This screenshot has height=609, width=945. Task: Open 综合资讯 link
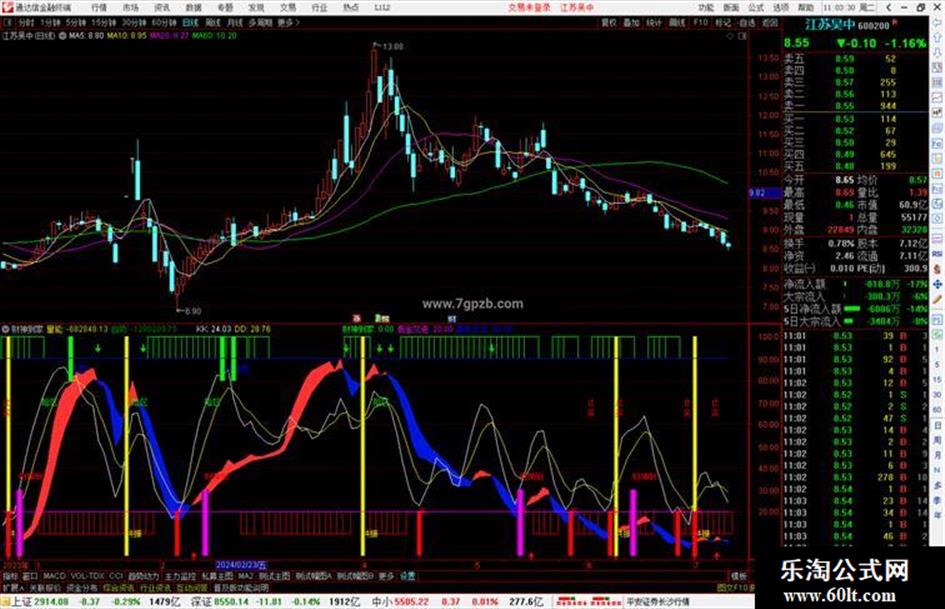[x=119, y=588]
